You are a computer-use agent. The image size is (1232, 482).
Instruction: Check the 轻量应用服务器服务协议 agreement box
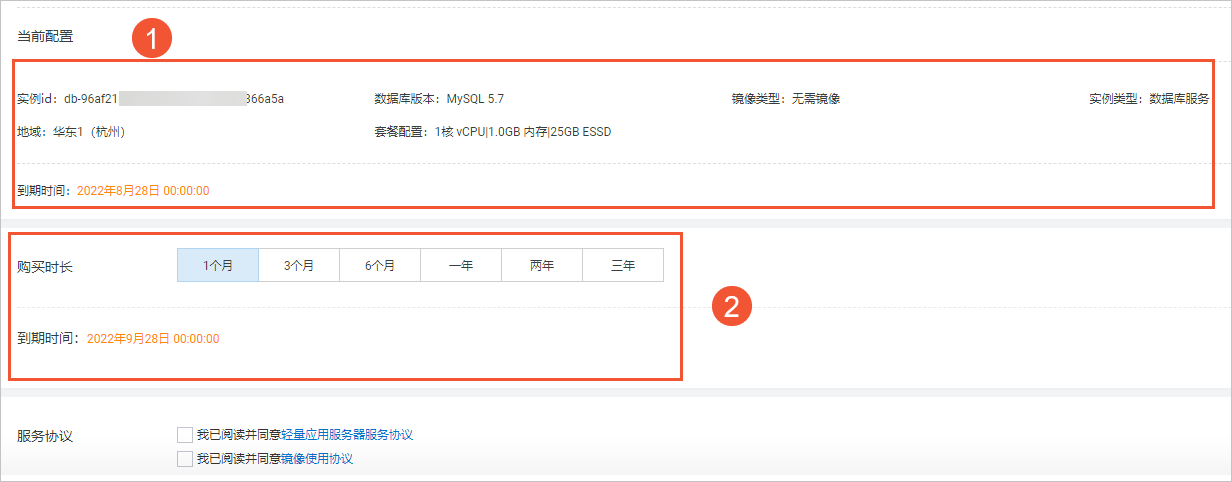click(x=184, y=435)
